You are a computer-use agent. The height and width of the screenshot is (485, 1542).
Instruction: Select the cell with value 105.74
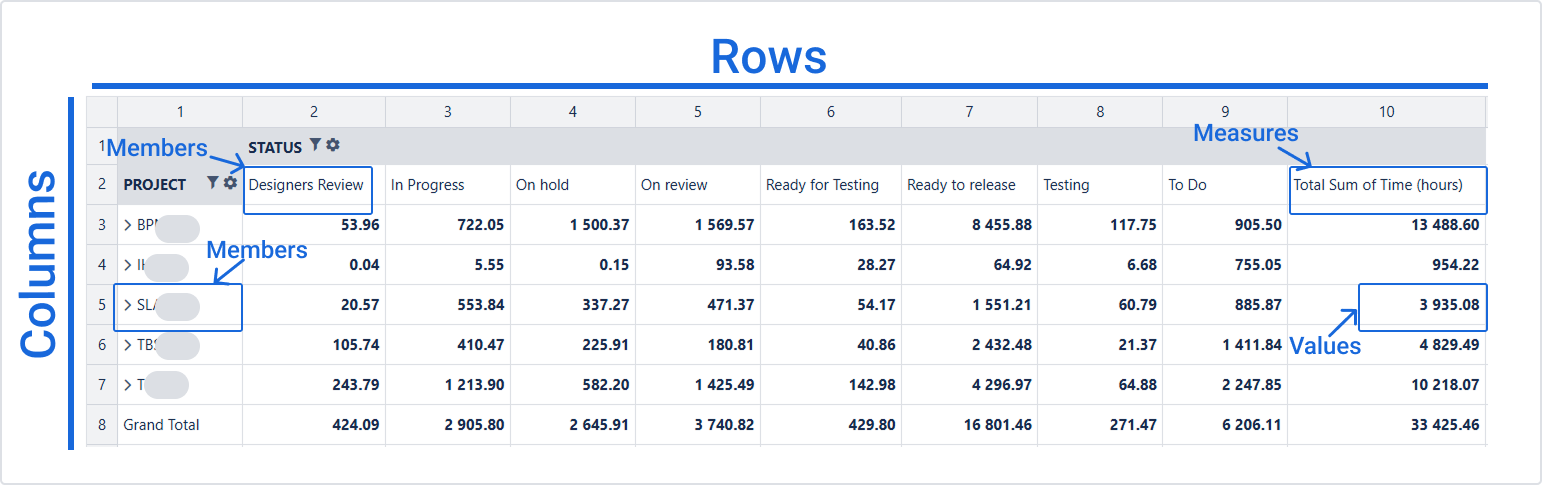(314, 345)
